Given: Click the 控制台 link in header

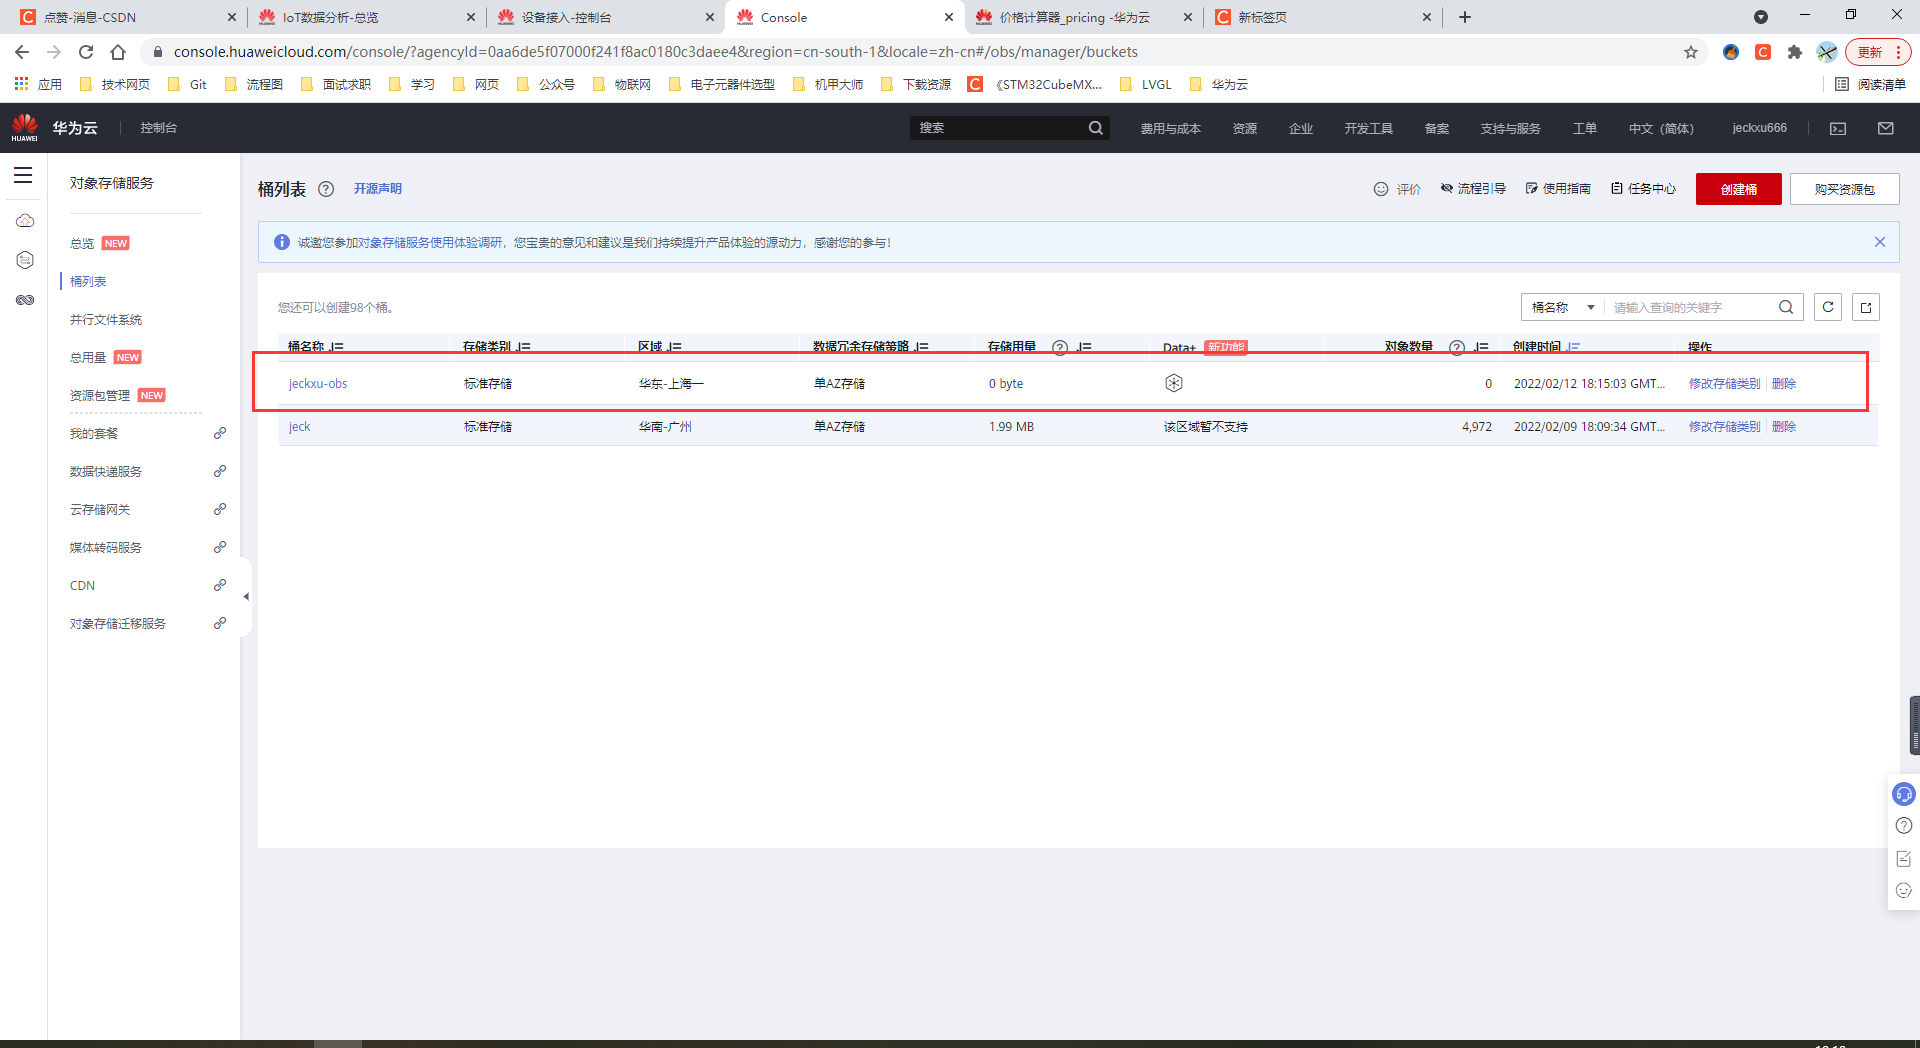Looking at the screenshot, I should (x=159, y=128).
